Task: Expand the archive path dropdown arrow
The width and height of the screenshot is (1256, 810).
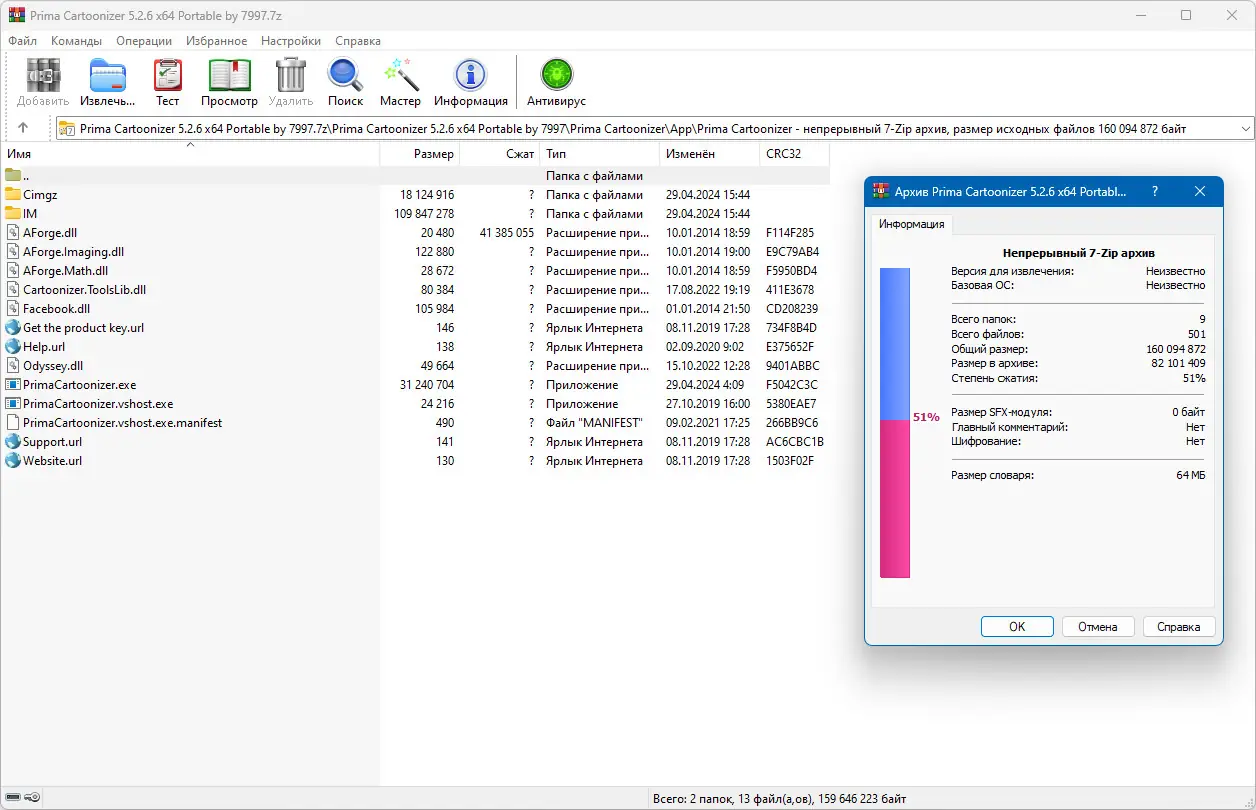Action: pyautogui.click(x=1245, y=129)
